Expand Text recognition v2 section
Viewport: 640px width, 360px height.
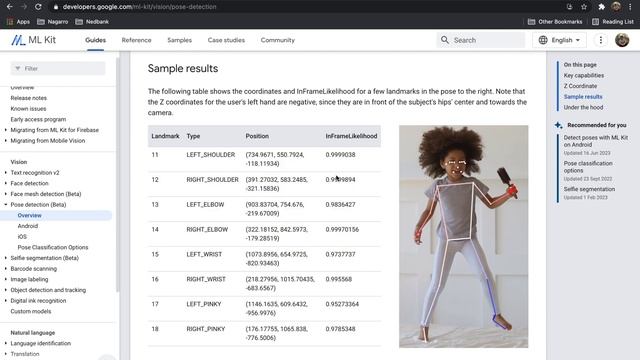click(6, 173)
